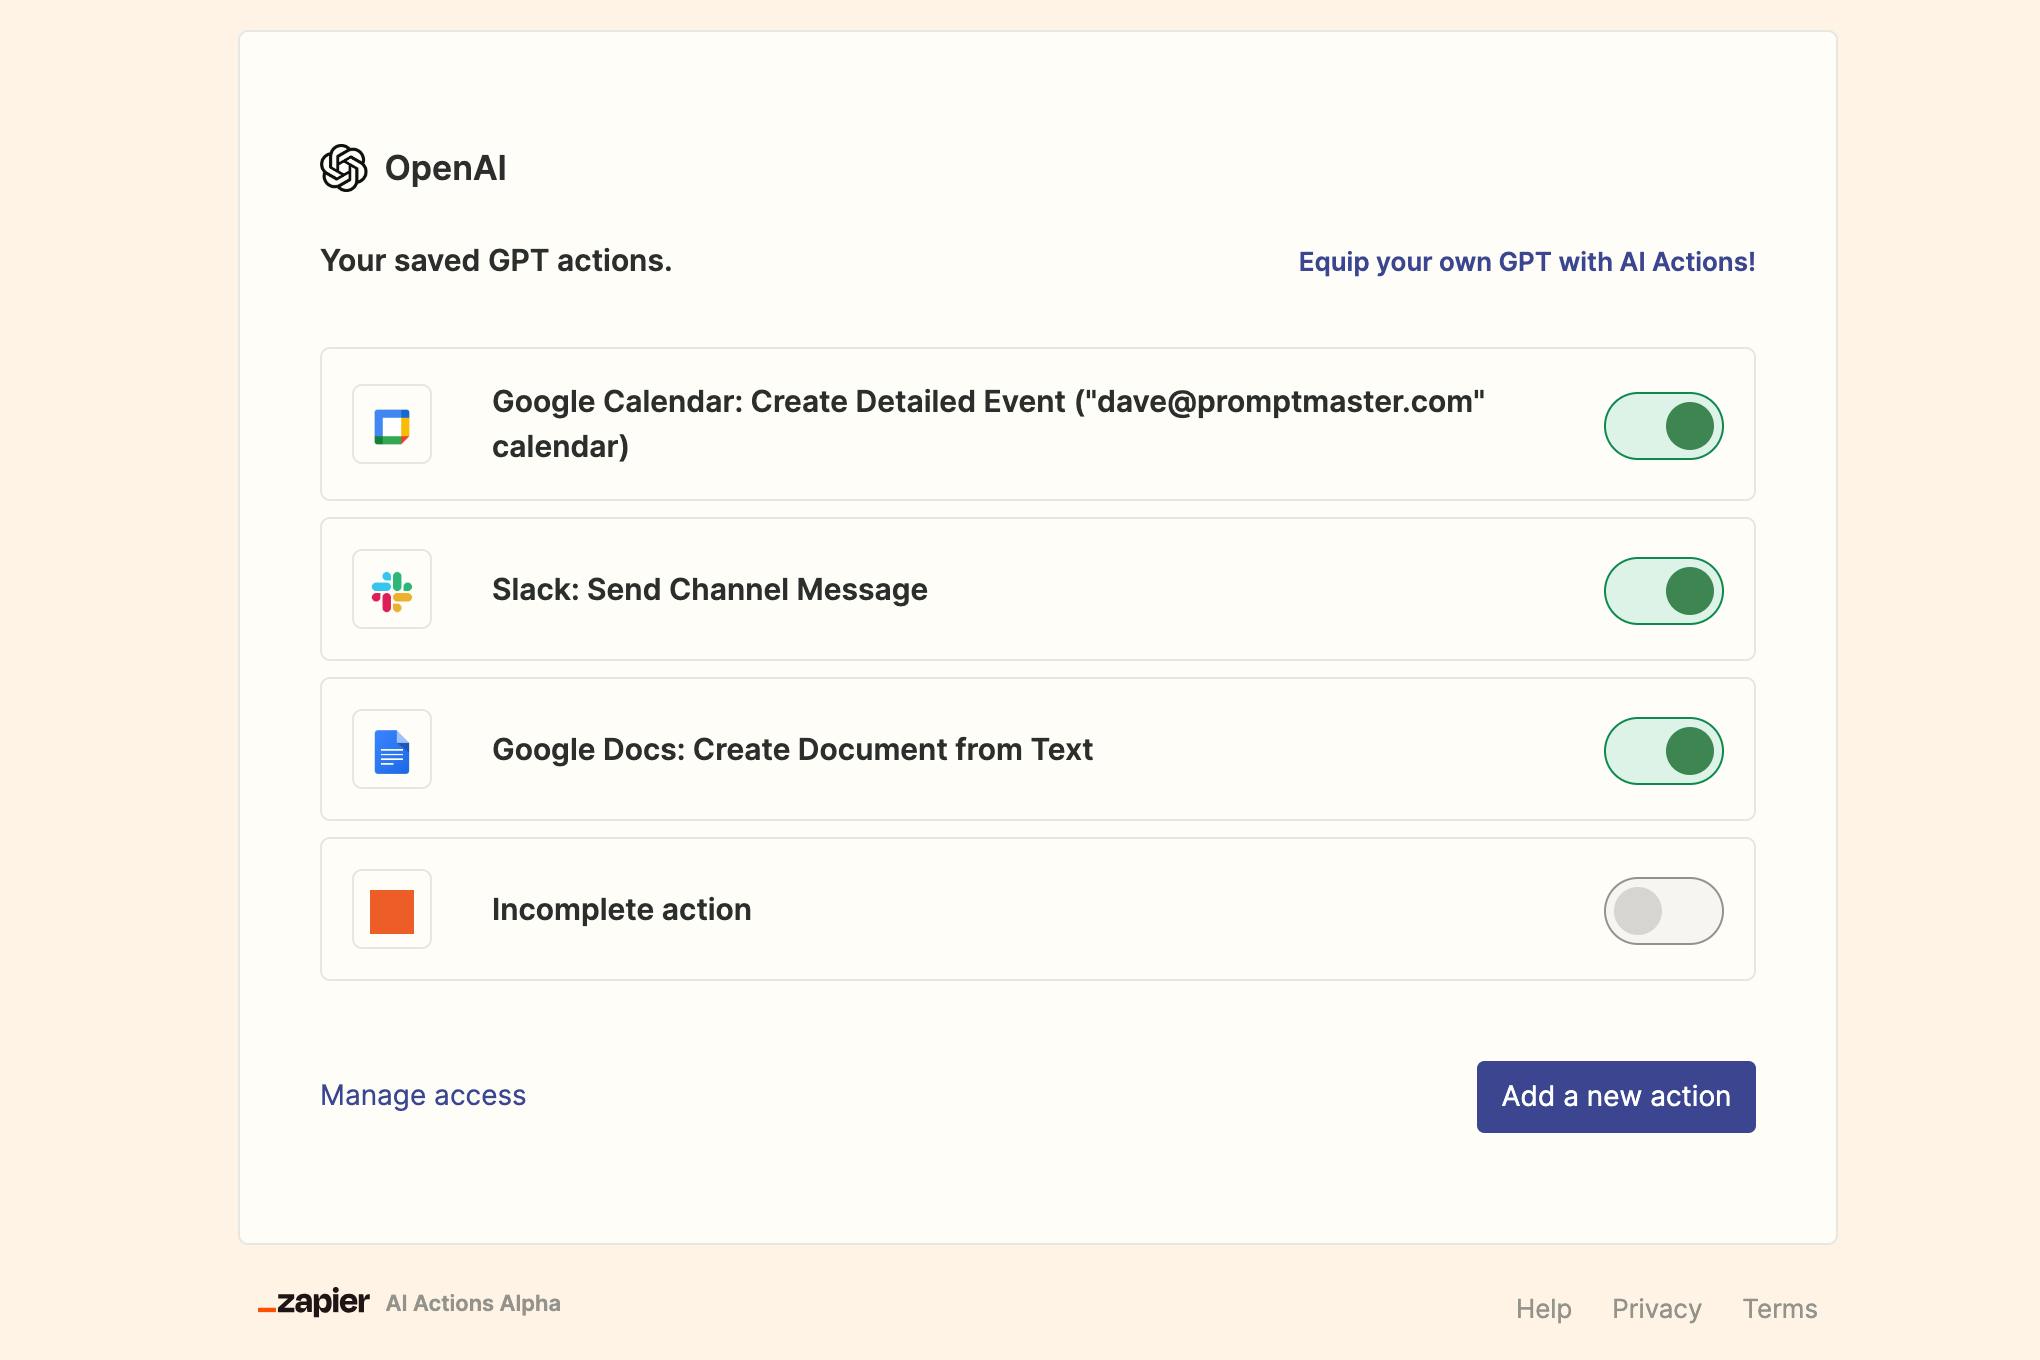Disable the Google Calendar Create Detailed Event toggle
Viewport: 2040px width, 1360px height.
(1664, 426)
